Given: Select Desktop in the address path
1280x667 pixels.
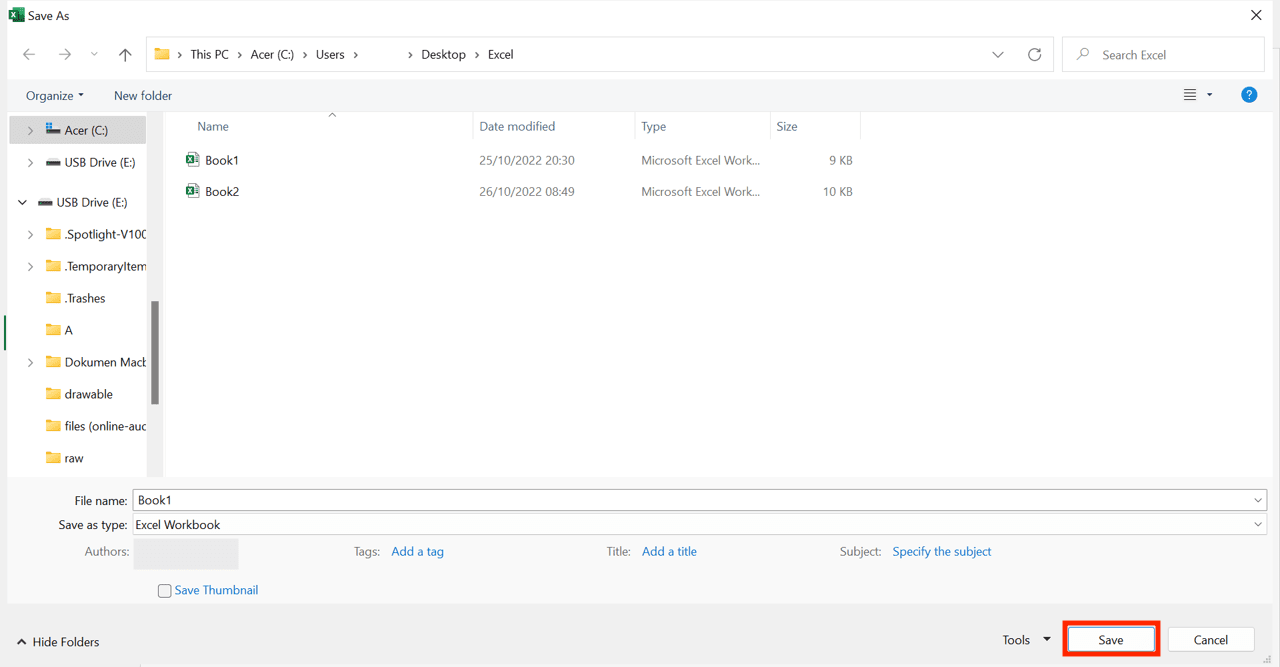Looking at the screenshot, I should pos(443,55).
